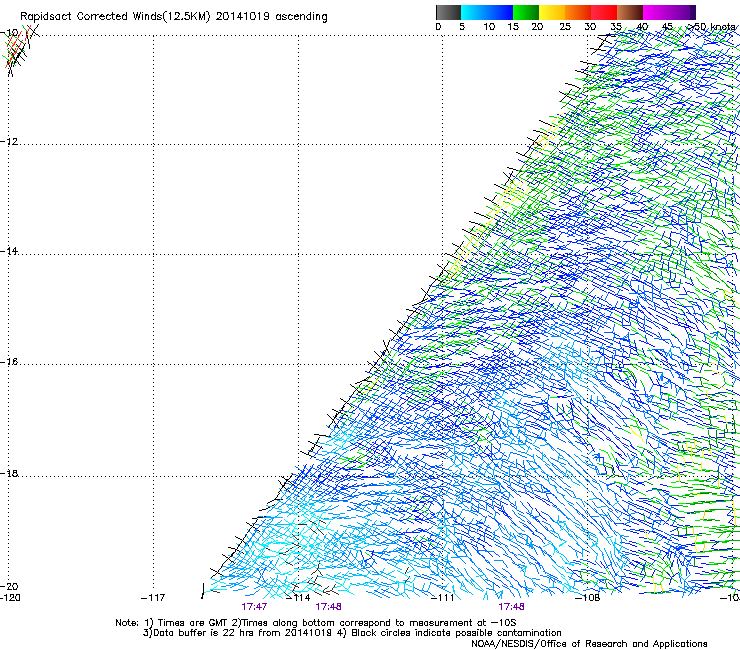Select the 'Rapidscat Corrected Winds(12.5KM)' title text
Screen dimensions: 740x650
(115, 16)
